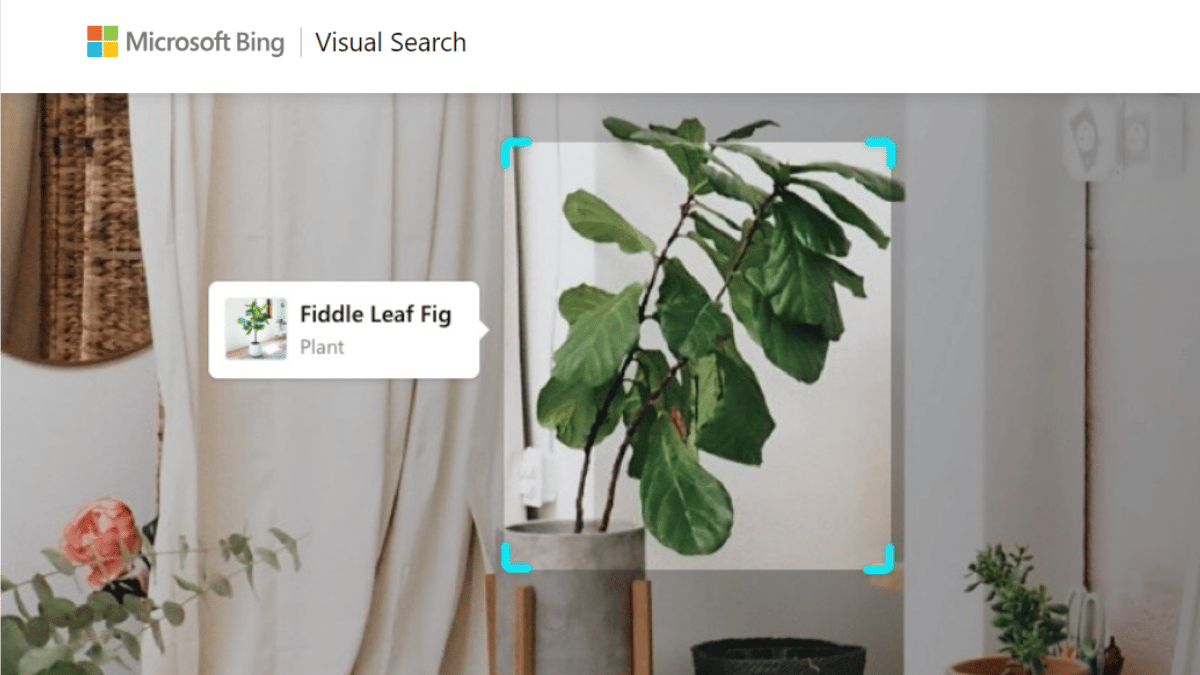Click the Microsoft four-square logo icon
The image size is (1200, 675).
tap(102, 42)
